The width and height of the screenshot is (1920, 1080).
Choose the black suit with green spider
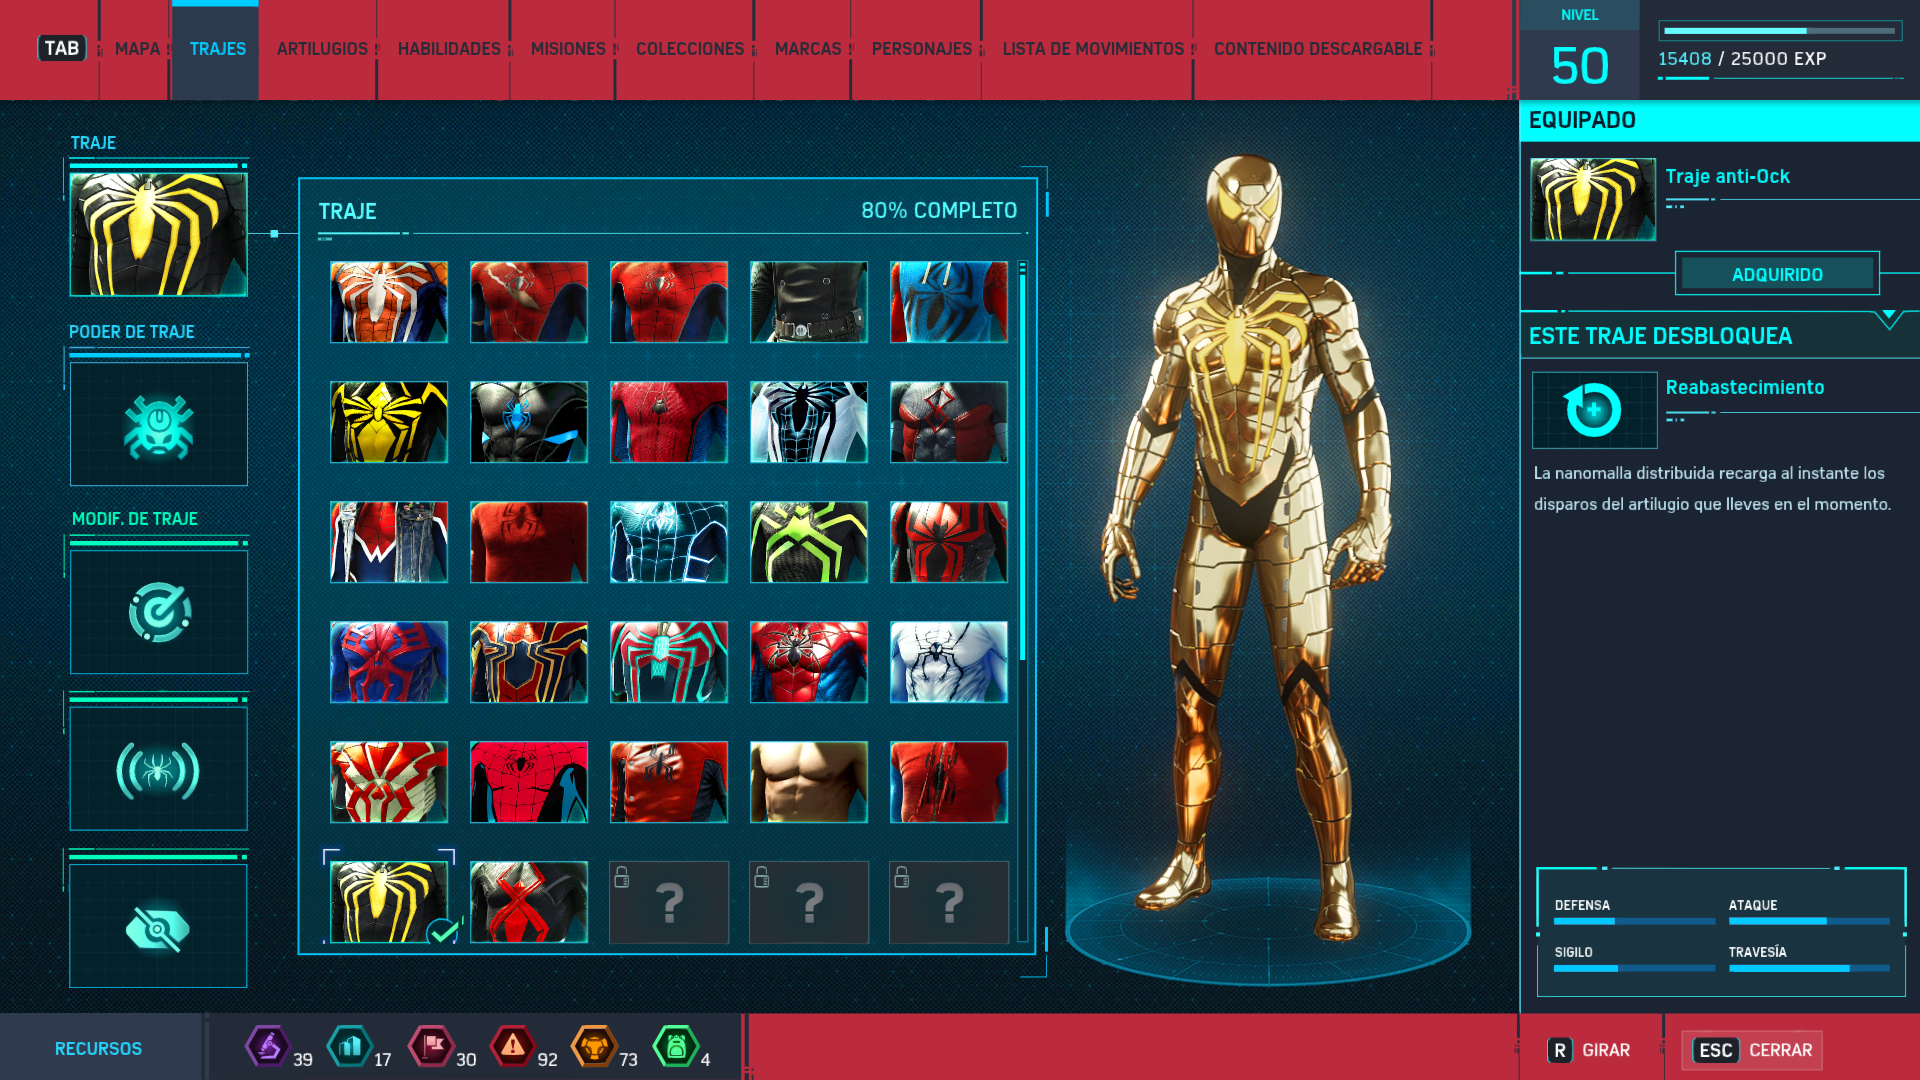[808, 542]
